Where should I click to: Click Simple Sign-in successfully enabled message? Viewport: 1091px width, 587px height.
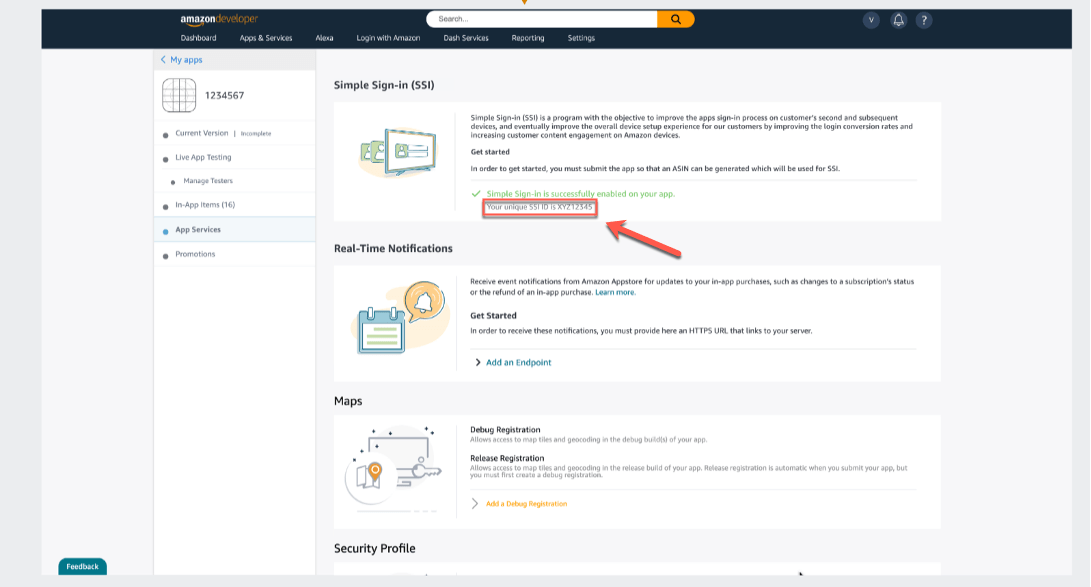[x=580, y=194]
